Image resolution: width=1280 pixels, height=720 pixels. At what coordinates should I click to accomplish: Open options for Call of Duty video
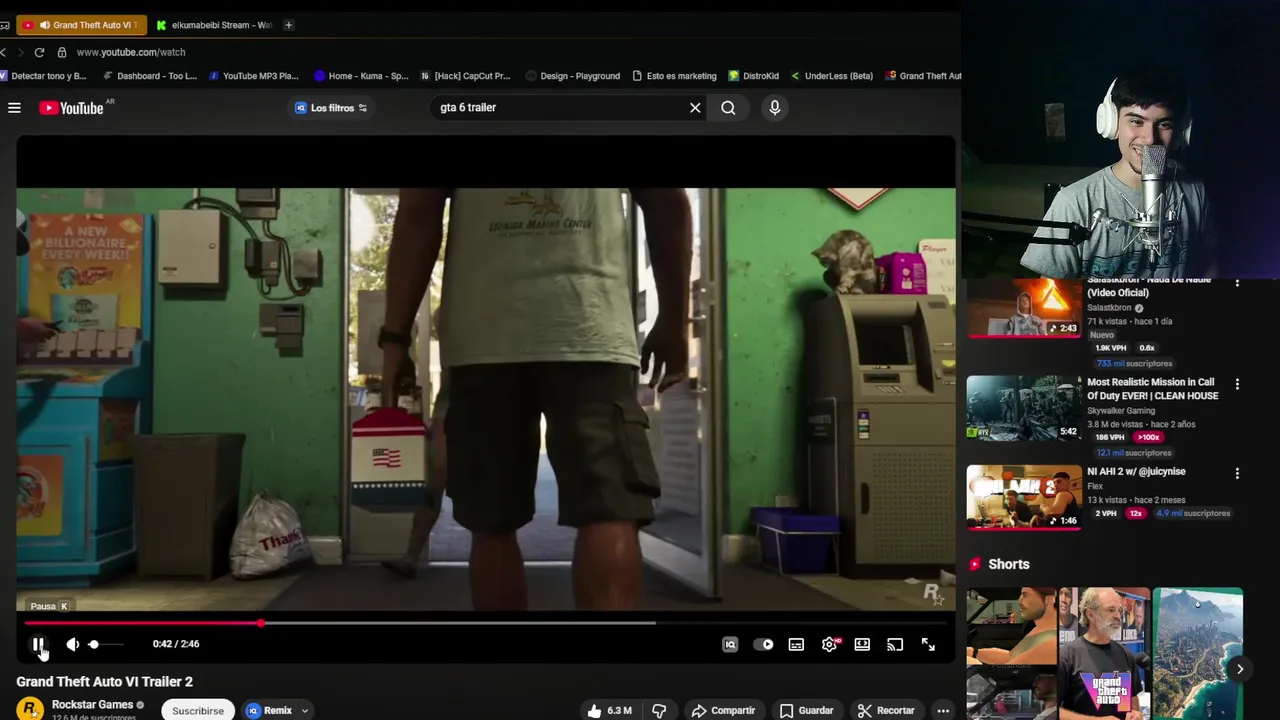[1237, 384]
